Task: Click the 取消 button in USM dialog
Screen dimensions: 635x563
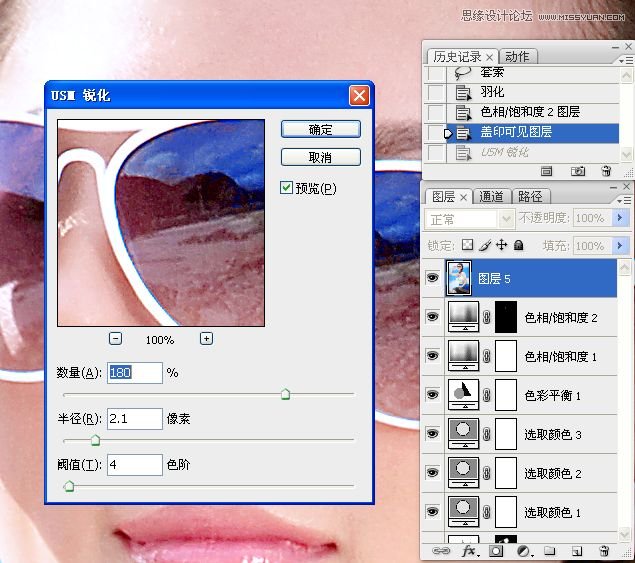Action: coord(320,157)
